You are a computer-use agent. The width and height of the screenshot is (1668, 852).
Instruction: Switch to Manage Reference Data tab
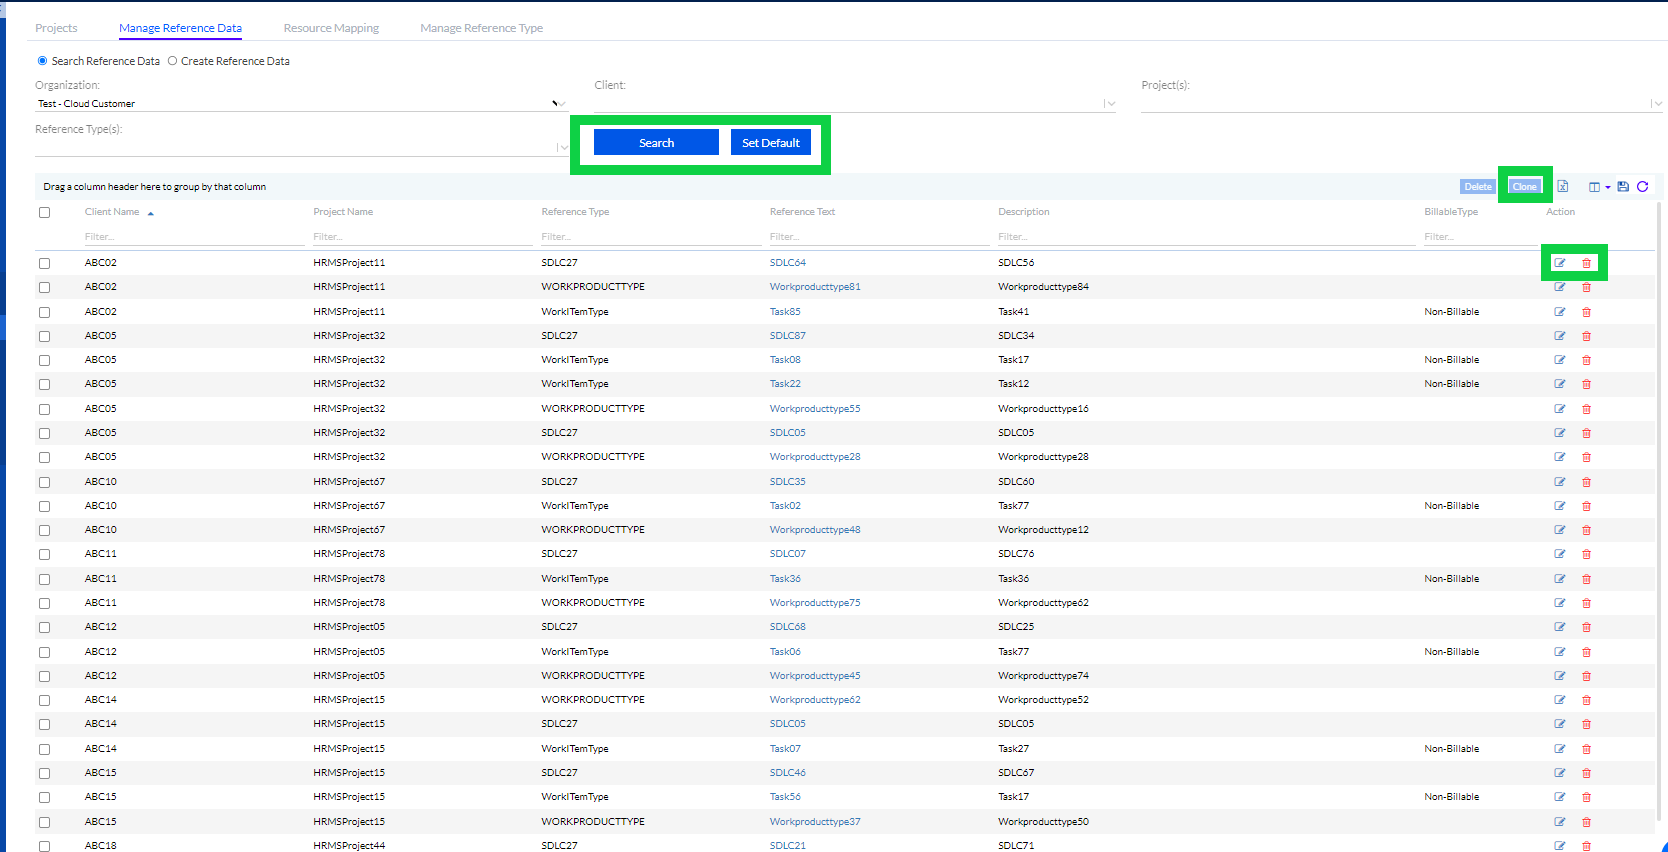180,28
